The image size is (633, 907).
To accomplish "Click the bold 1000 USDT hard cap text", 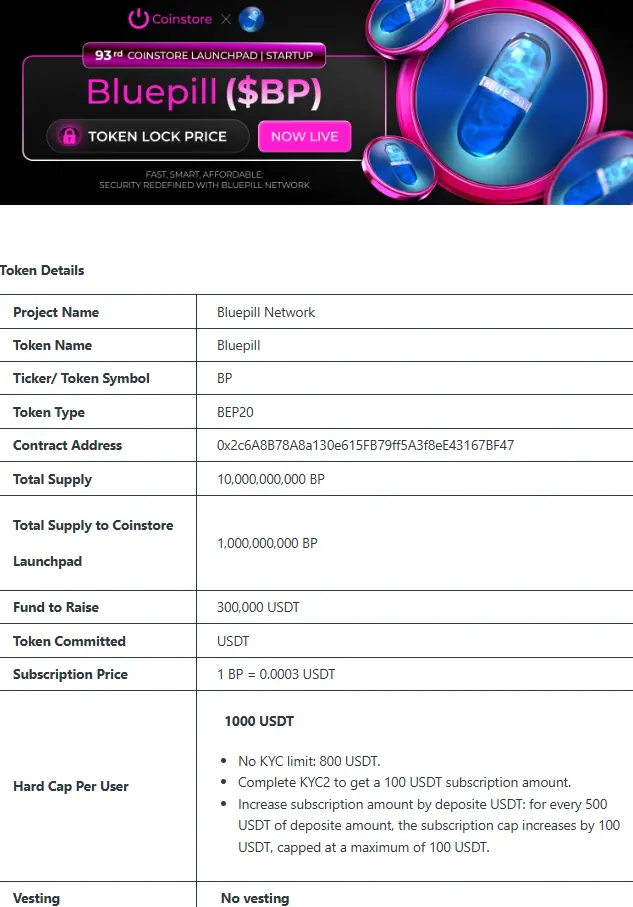I will pos(259,721).
